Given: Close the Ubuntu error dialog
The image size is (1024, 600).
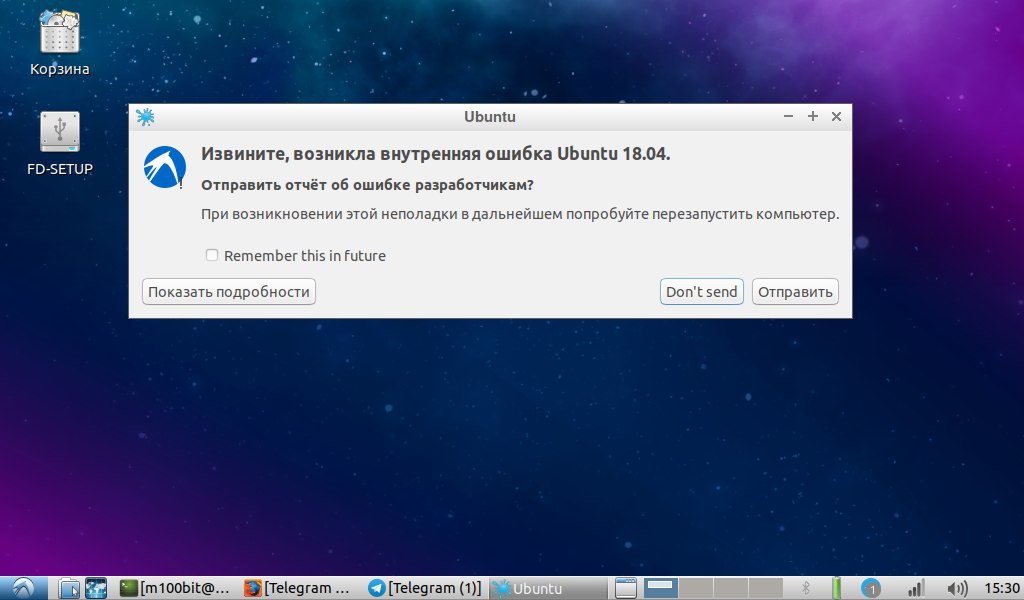Looking at the screenshot, I should (836, 116).
